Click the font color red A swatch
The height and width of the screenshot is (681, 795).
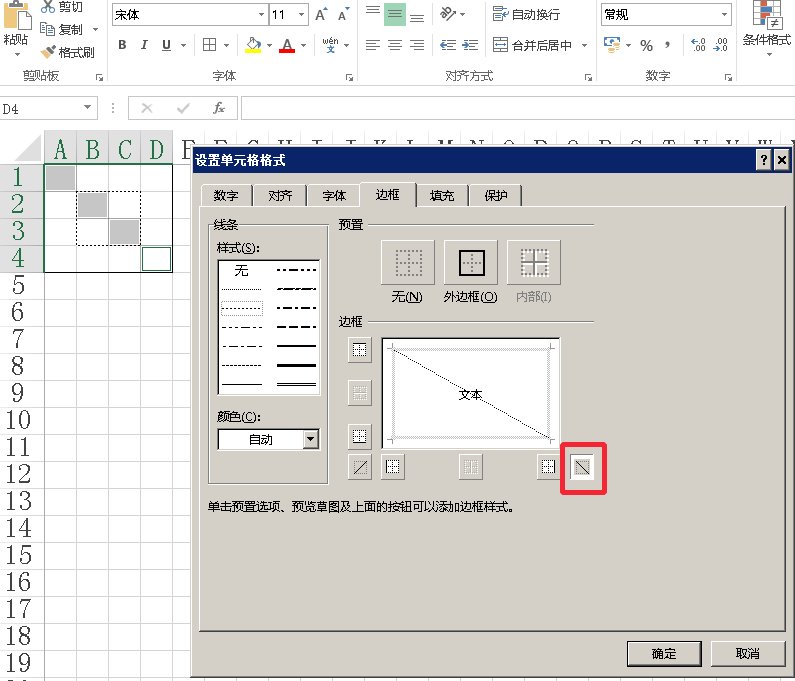pos(288,45)
